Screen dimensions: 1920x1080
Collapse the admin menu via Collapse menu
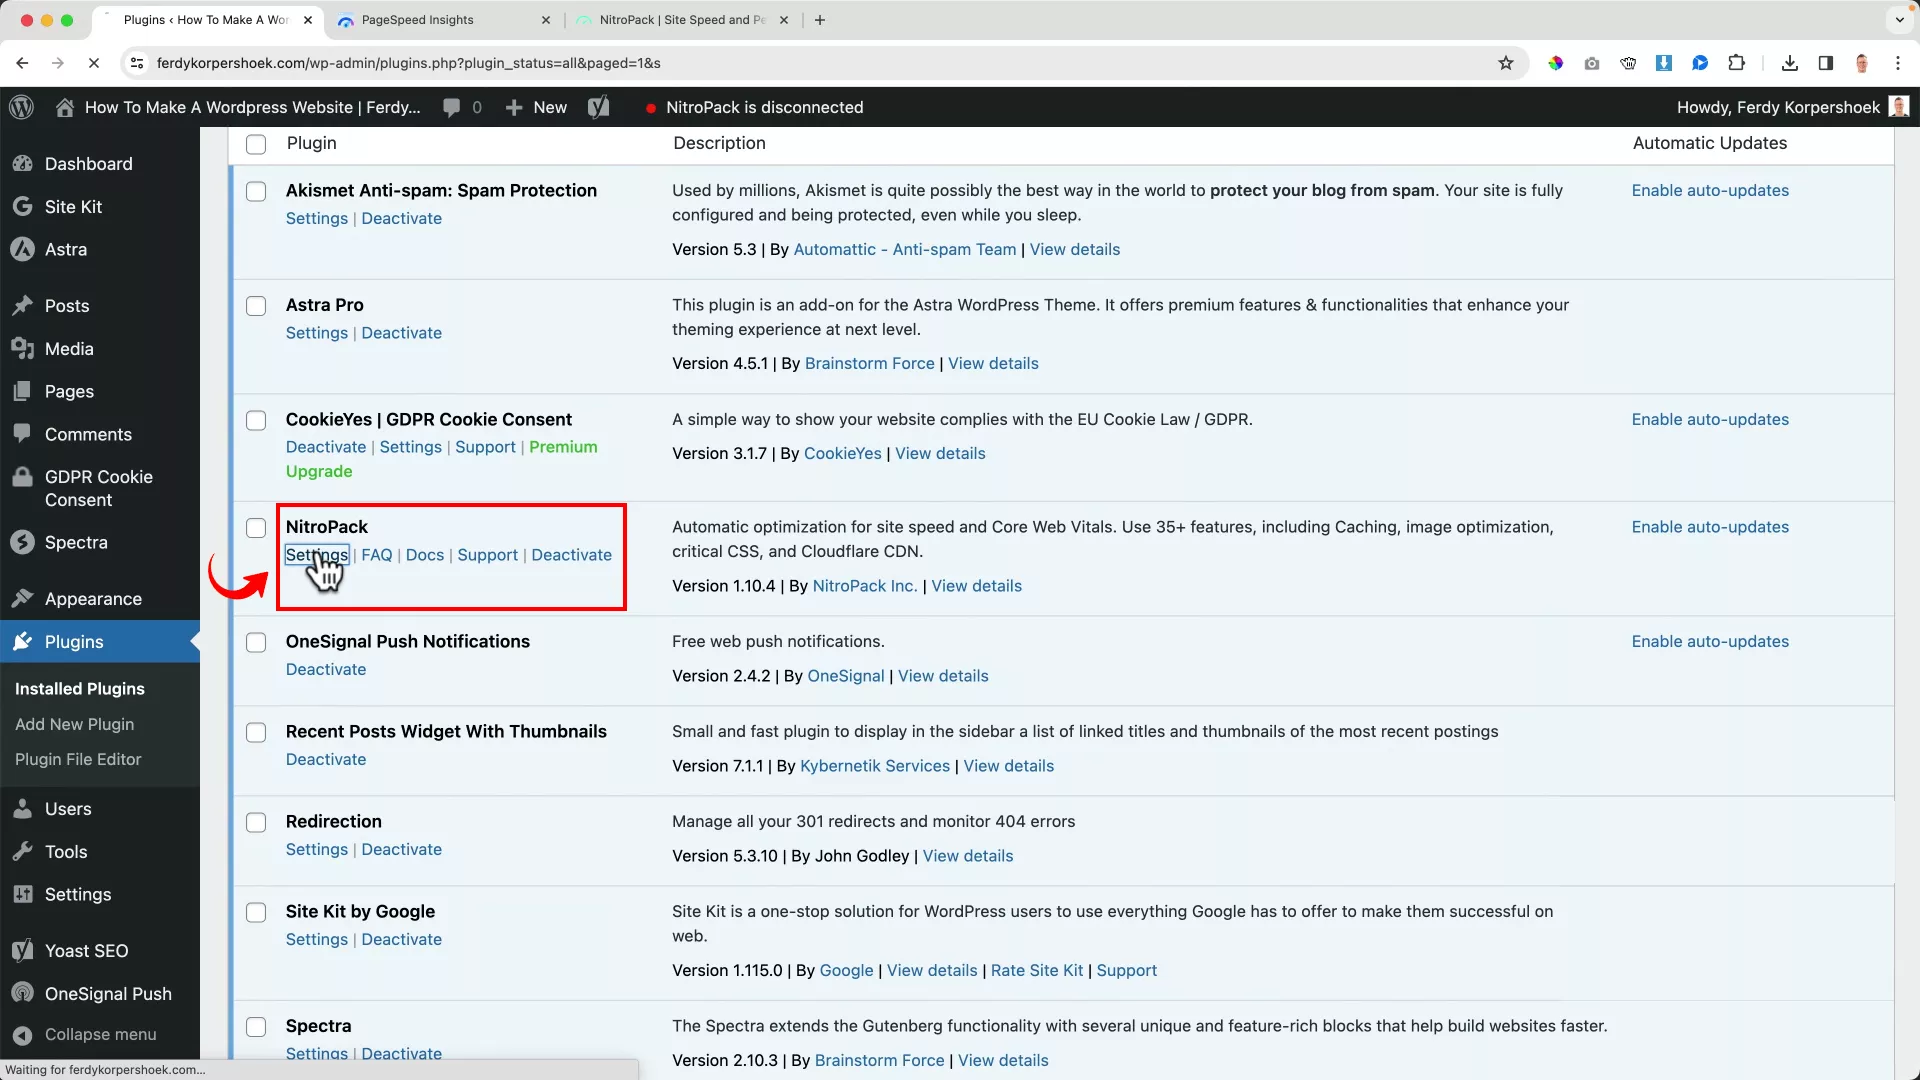[100, 1034]
